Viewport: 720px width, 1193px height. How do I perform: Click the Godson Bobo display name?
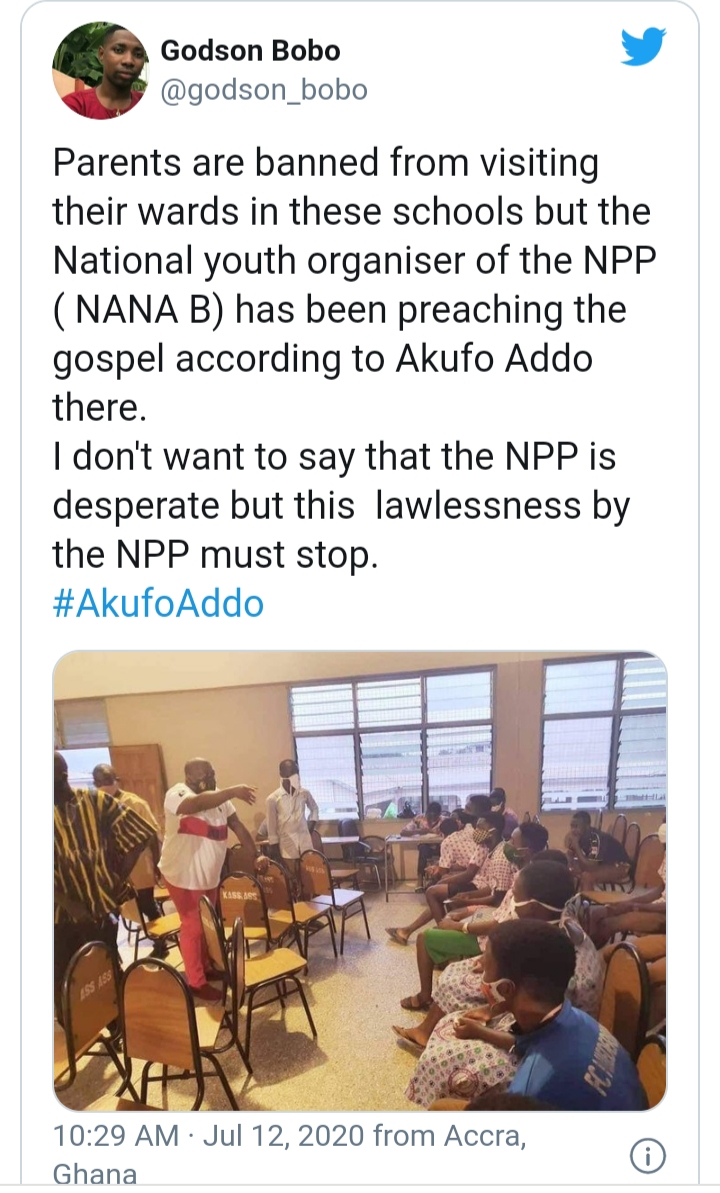coord(250,50)
